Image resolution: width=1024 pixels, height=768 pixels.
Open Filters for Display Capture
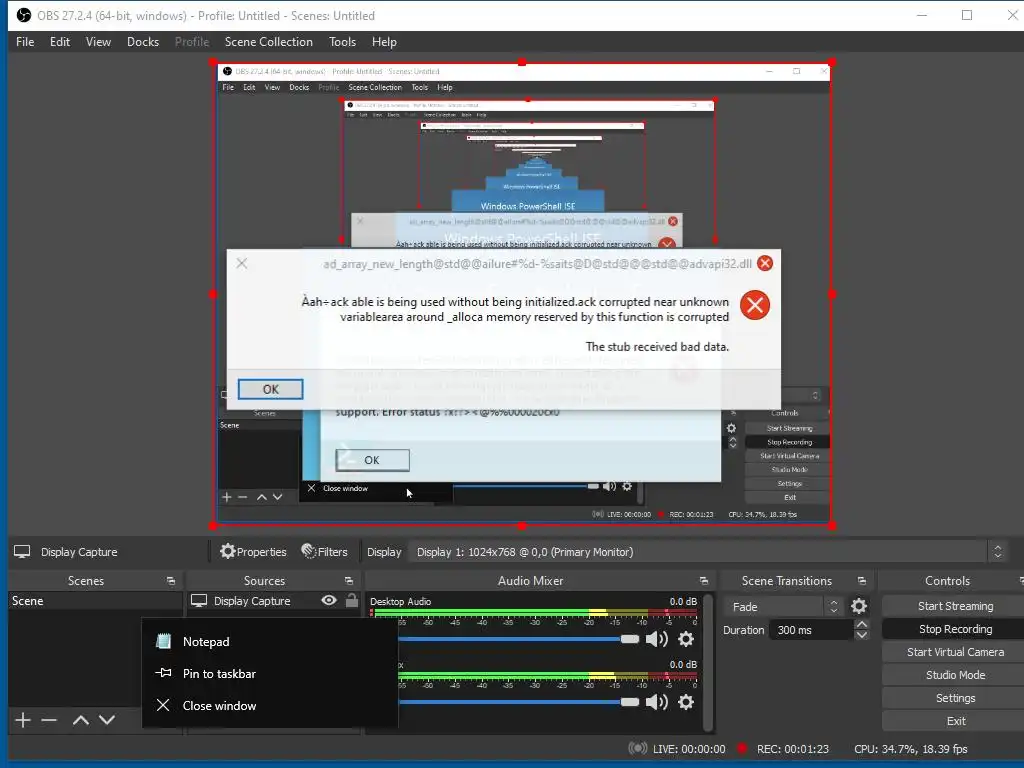coord(325,552)
